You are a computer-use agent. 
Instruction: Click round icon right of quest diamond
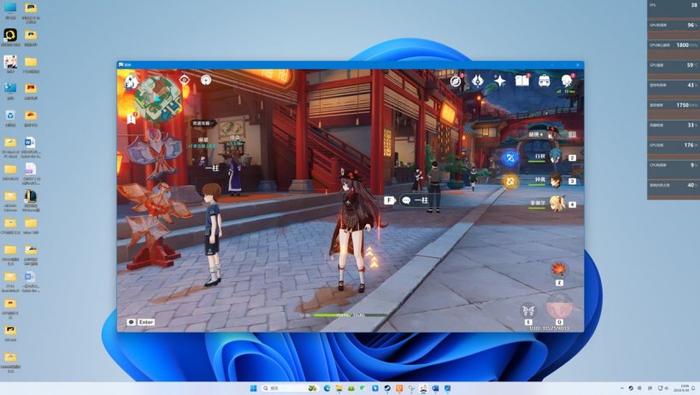point(206,80)
